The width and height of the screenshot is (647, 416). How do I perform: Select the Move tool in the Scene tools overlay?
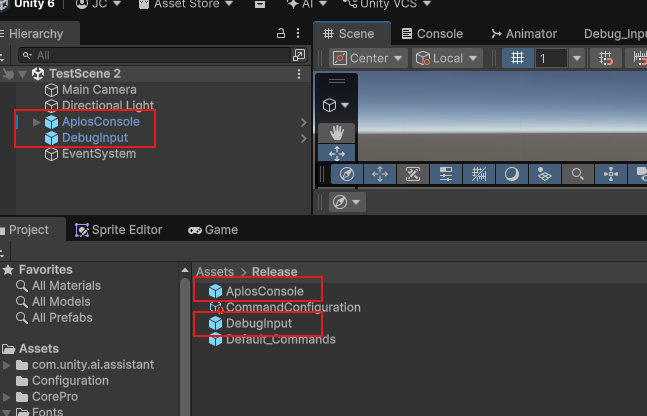(x=337, y=153)
